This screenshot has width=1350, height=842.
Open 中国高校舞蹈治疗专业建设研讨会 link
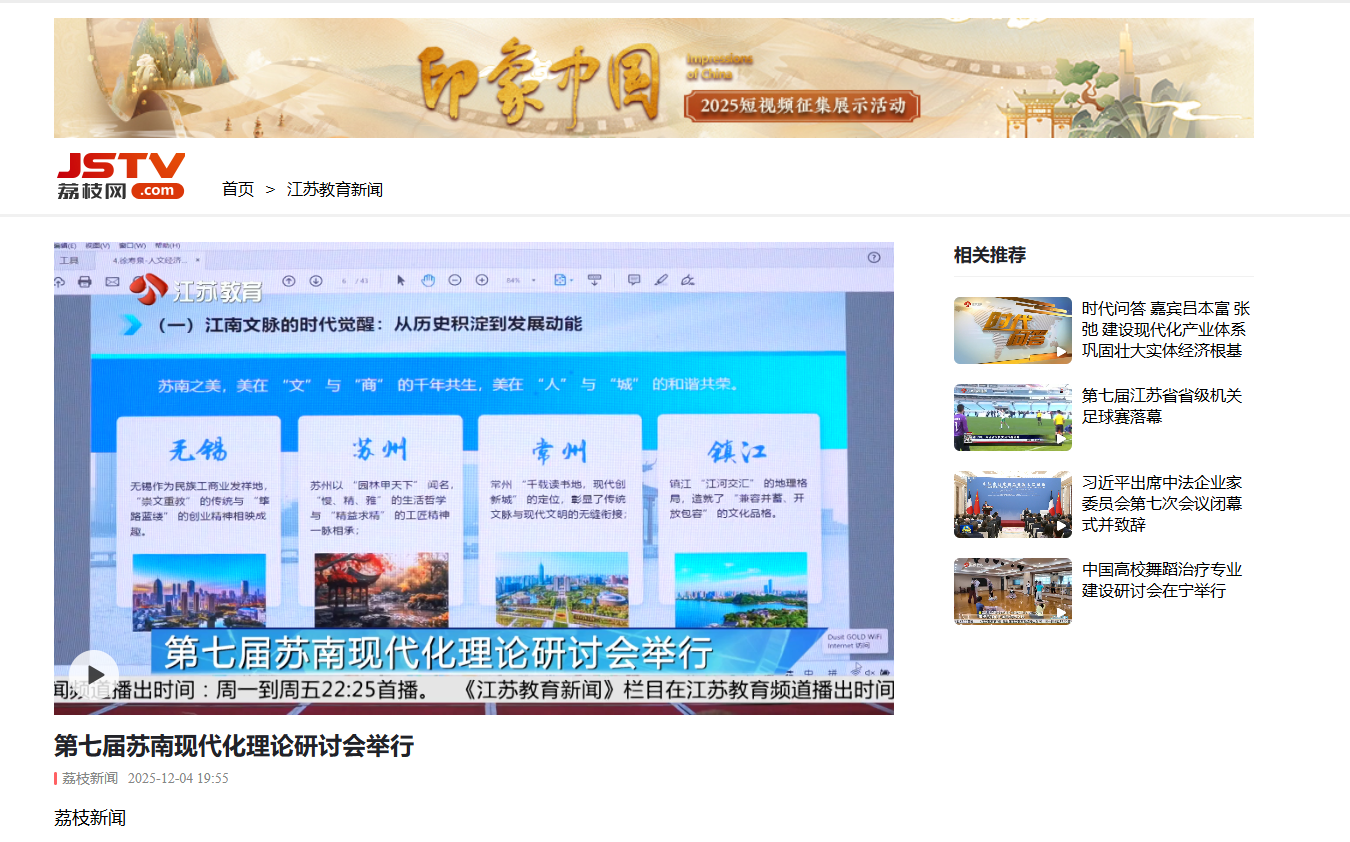[1161, 580]
